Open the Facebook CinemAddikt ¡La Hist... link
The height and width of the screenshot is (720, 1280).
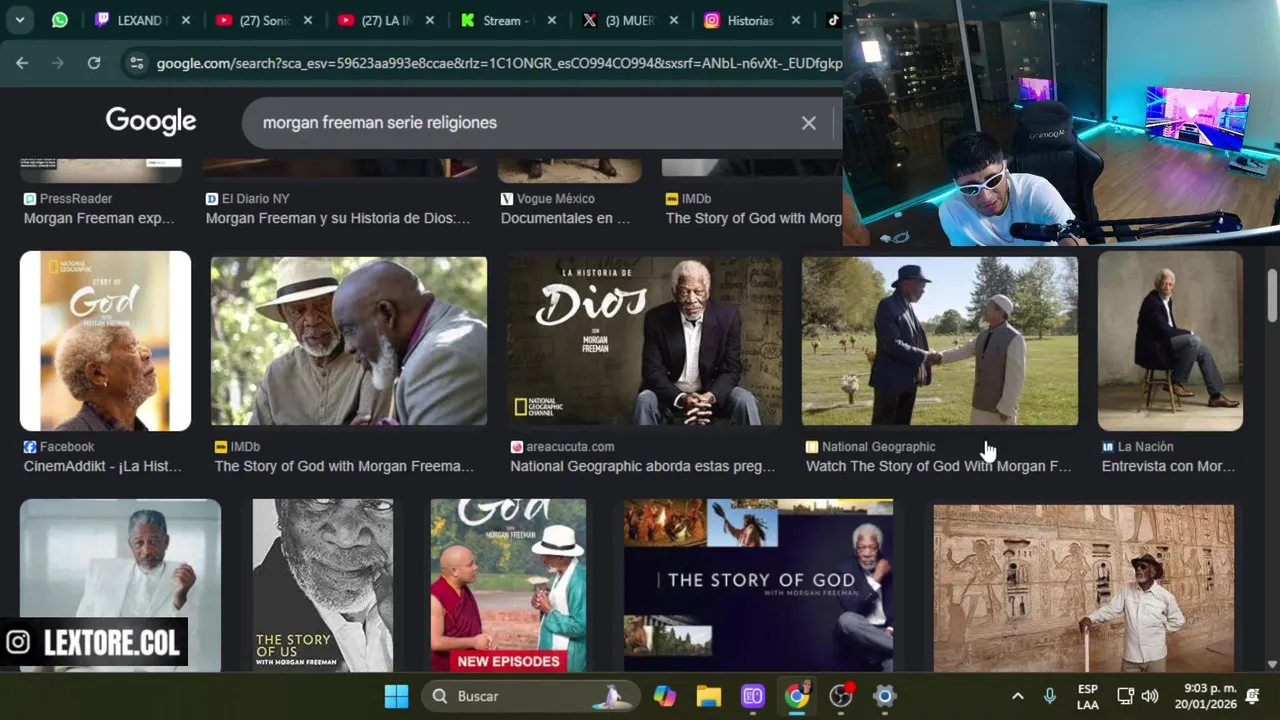coord(102,466)
